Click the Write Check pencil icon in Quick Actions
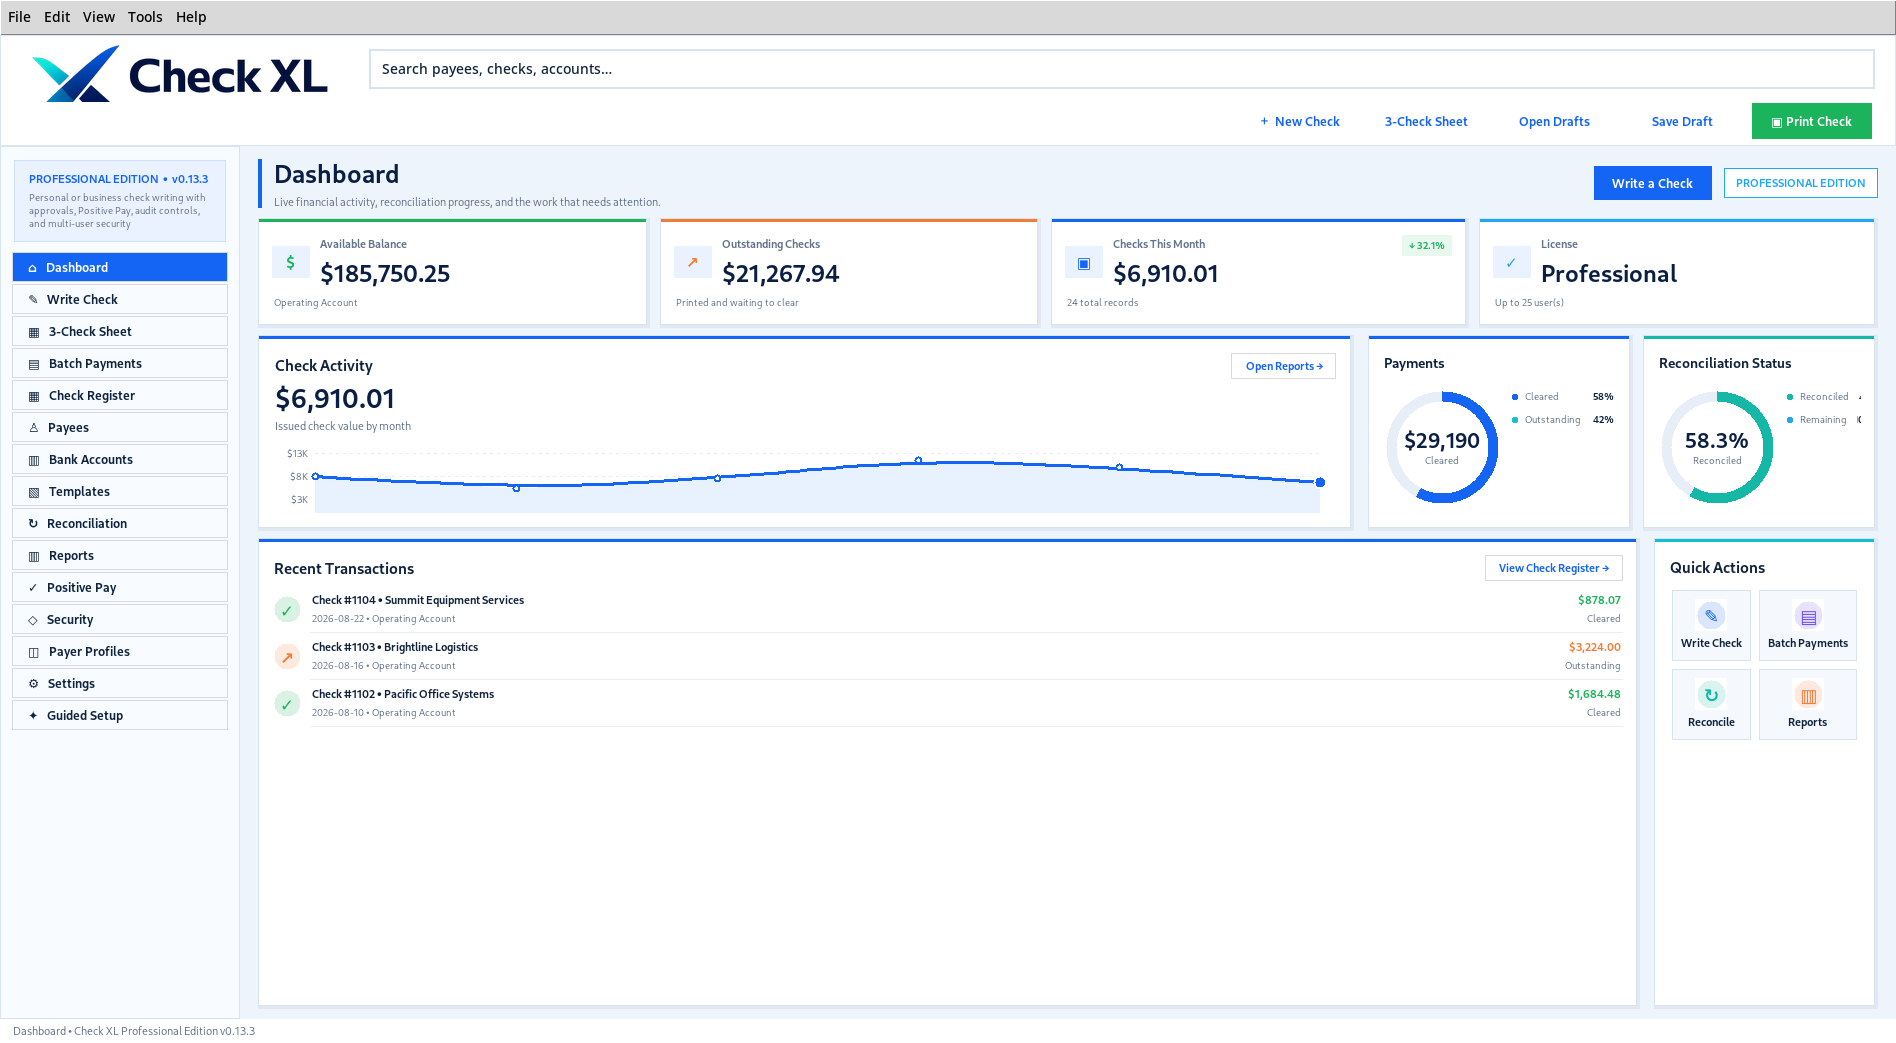The height and width of the screenshot is (1043, 1896). coord(1711,616)
